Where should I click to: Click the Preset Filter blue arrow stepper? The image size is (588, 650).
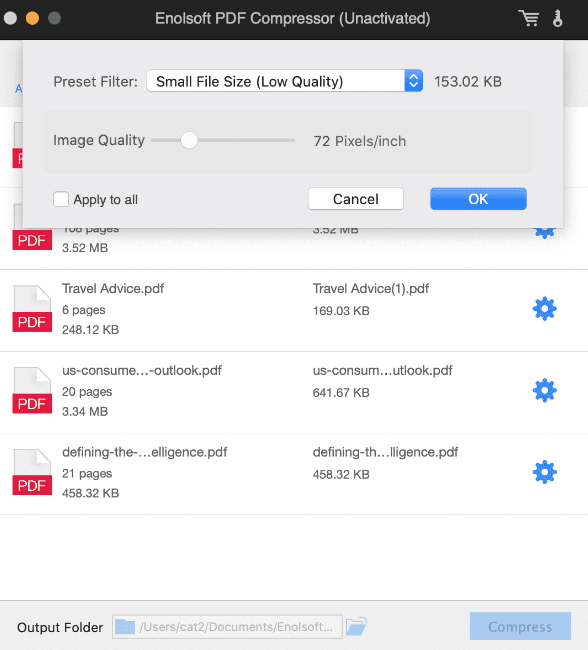[413, 81]
